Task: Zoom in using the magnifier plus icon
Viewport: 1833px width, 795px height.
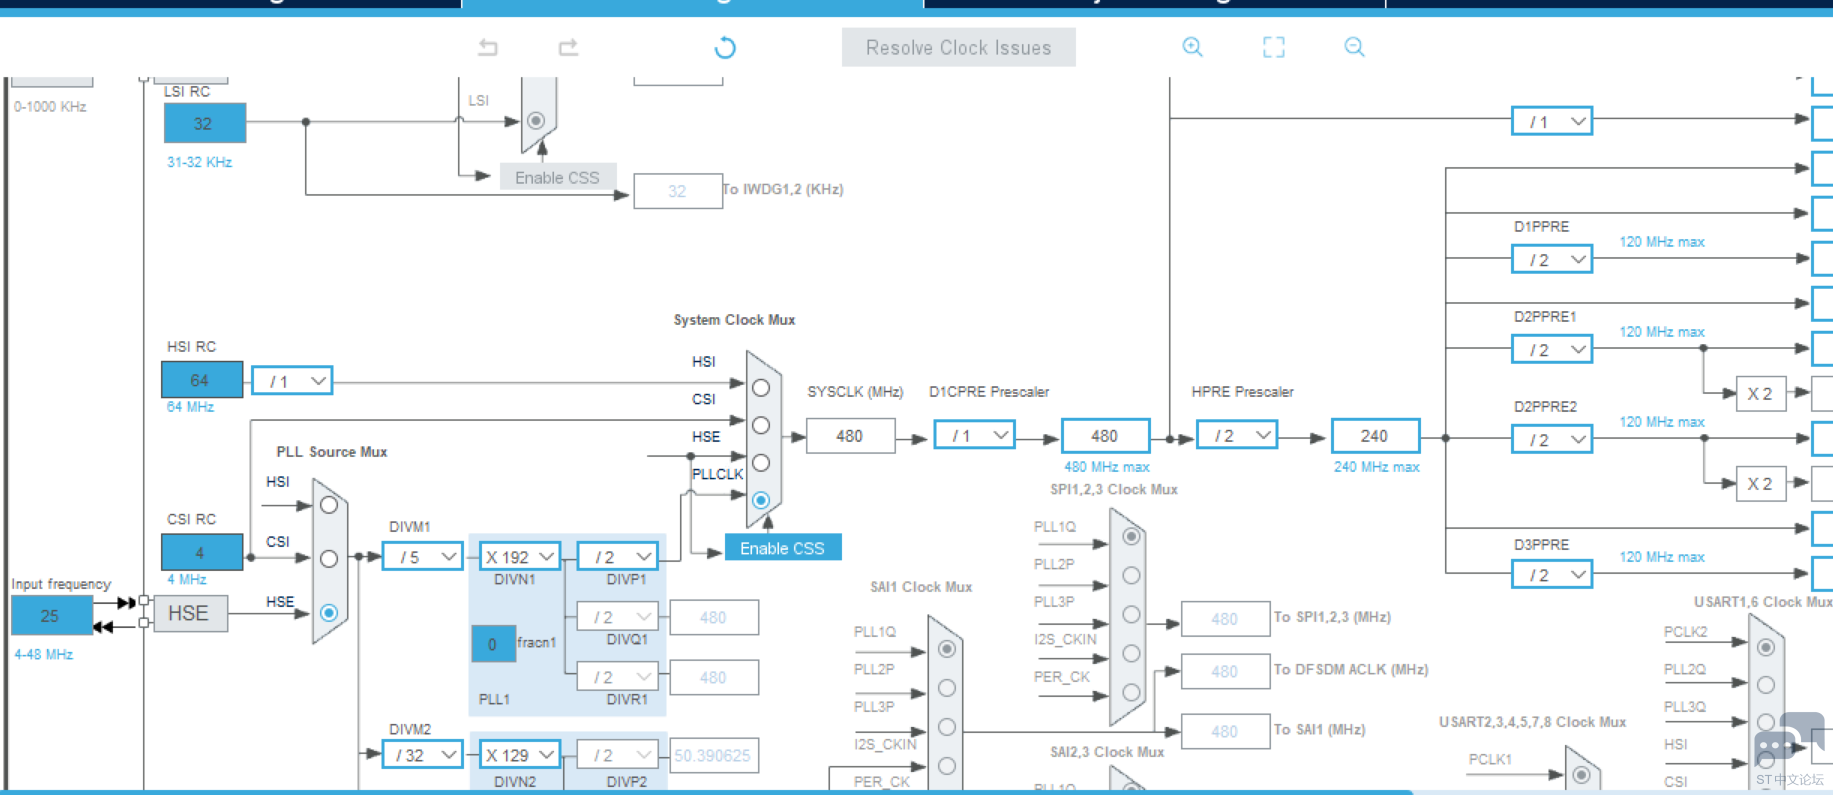Action: [x=1192, y=47]
